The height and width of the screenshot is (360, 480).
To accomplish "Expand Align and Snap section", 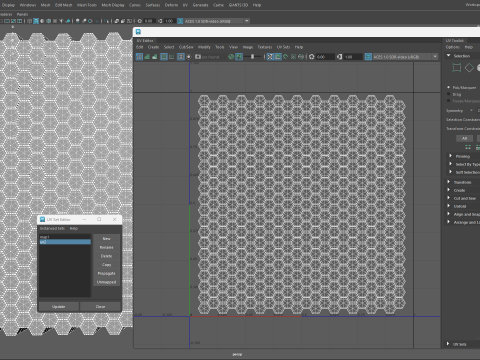I will coord(449,214).
